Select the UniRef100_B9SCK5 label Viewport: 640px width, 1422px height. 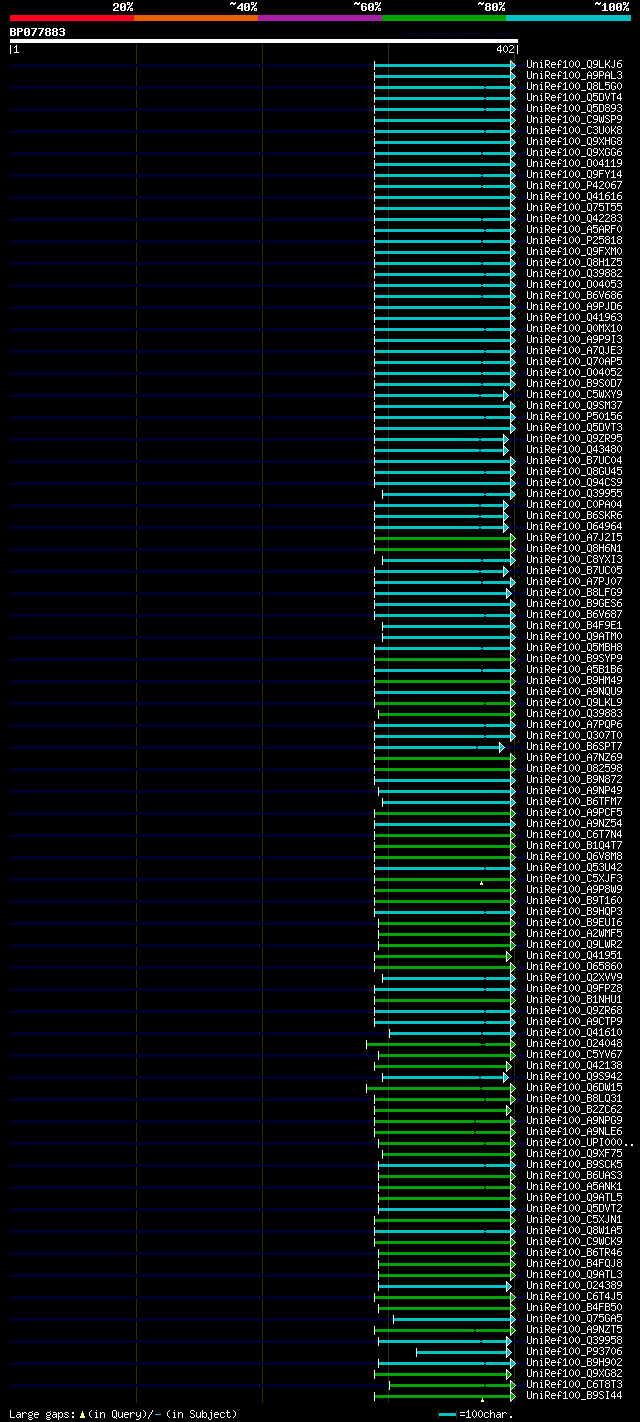[574, 1164]
